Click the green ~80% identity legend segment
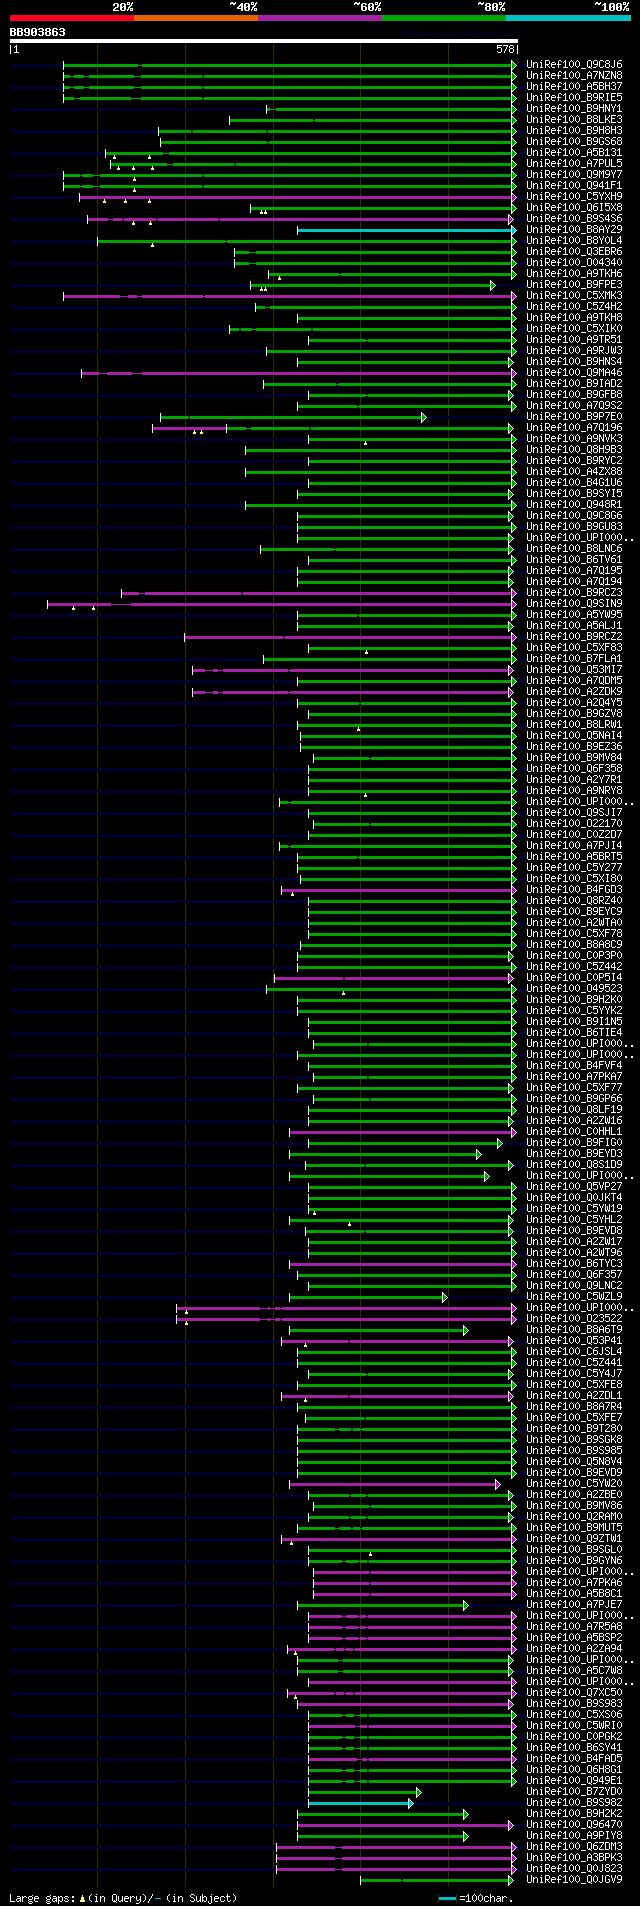 tap(444, 18)
